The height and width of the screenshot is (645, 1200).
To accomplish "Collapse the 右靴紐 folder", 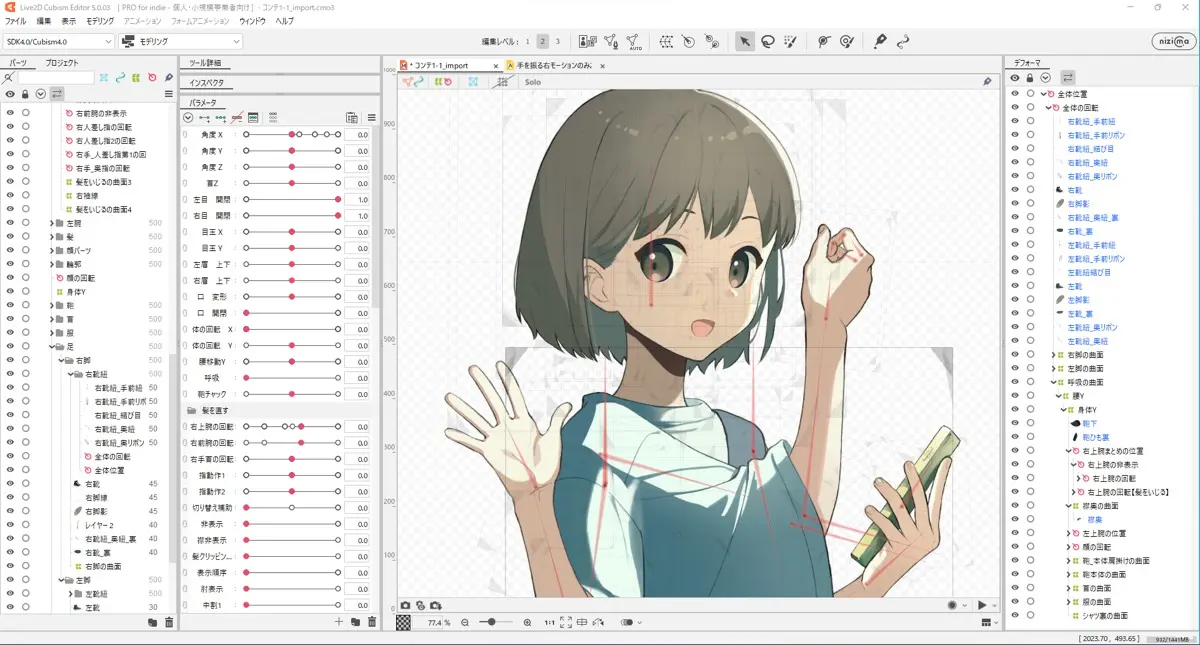I will click(x=72, y=373).
